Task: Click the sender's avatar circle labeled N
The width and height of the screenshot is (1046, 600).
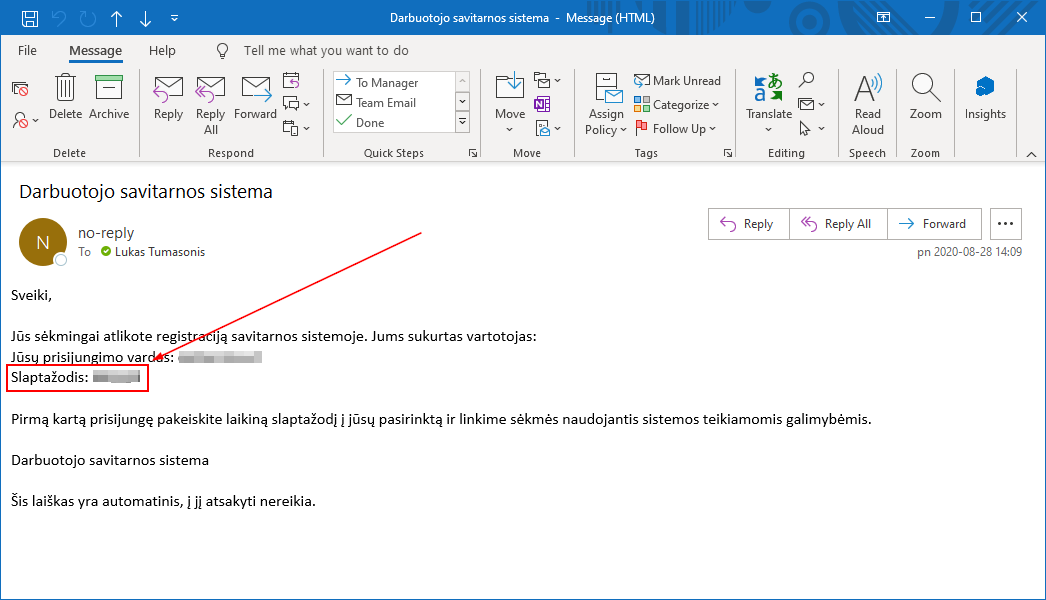Action: click(x=42, y=242)
